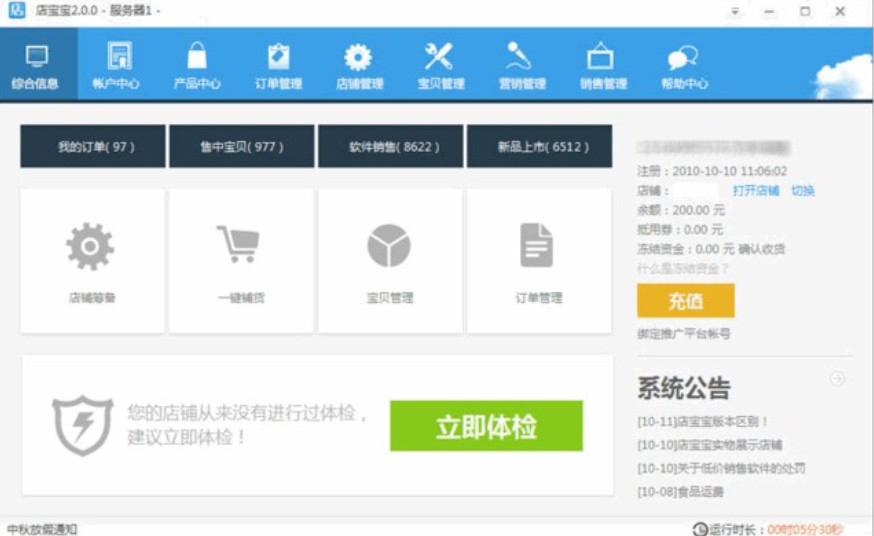Click the registration date 2010-10-10 11:06:02
Viewport: 874px width, 536px height.
(x=730, y=171)
